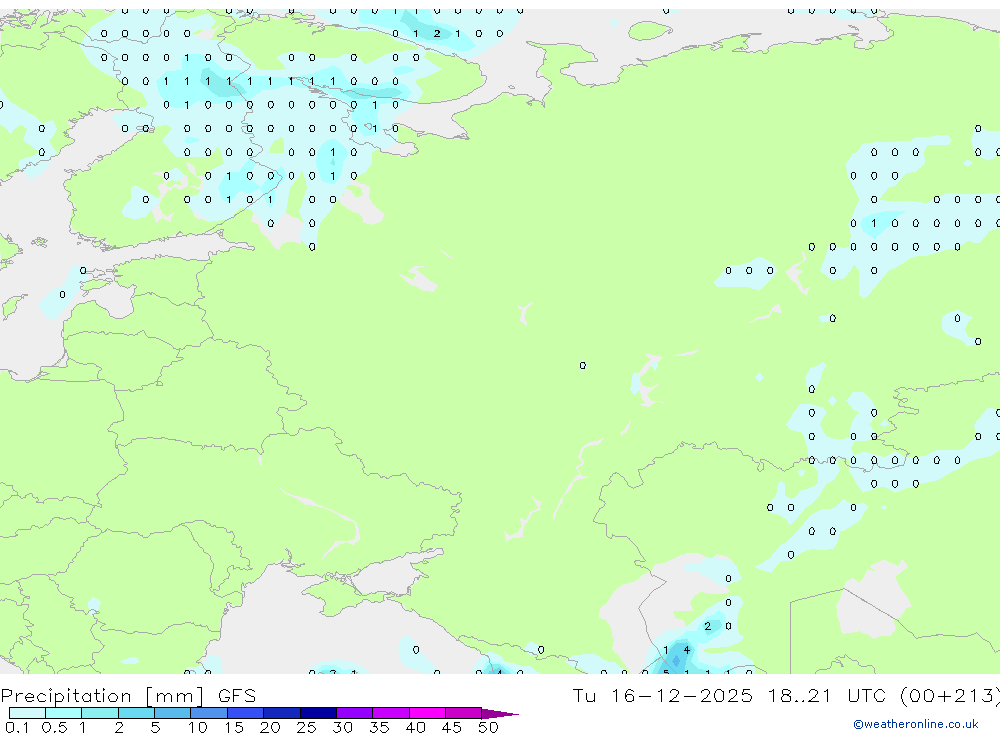Click the legend label 20
Screen dimensions: 1000x733
pyautogui.click(x=270, y=727)
